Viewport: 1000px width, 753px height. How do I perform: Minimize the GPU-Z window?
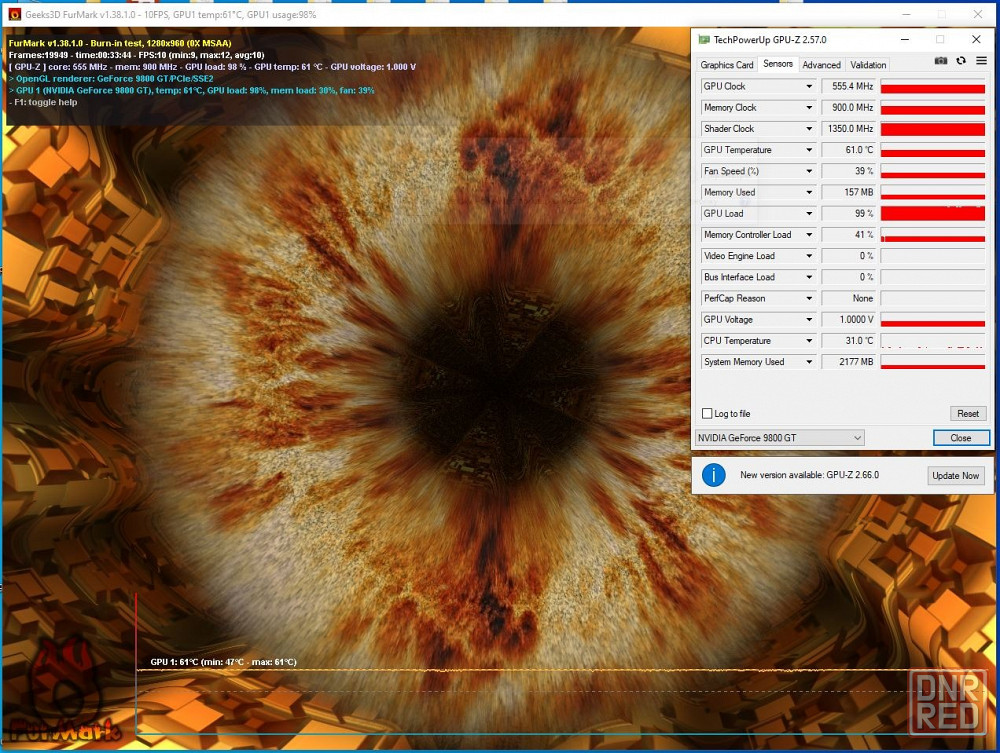pyautogui.click(x=904, y=40)
